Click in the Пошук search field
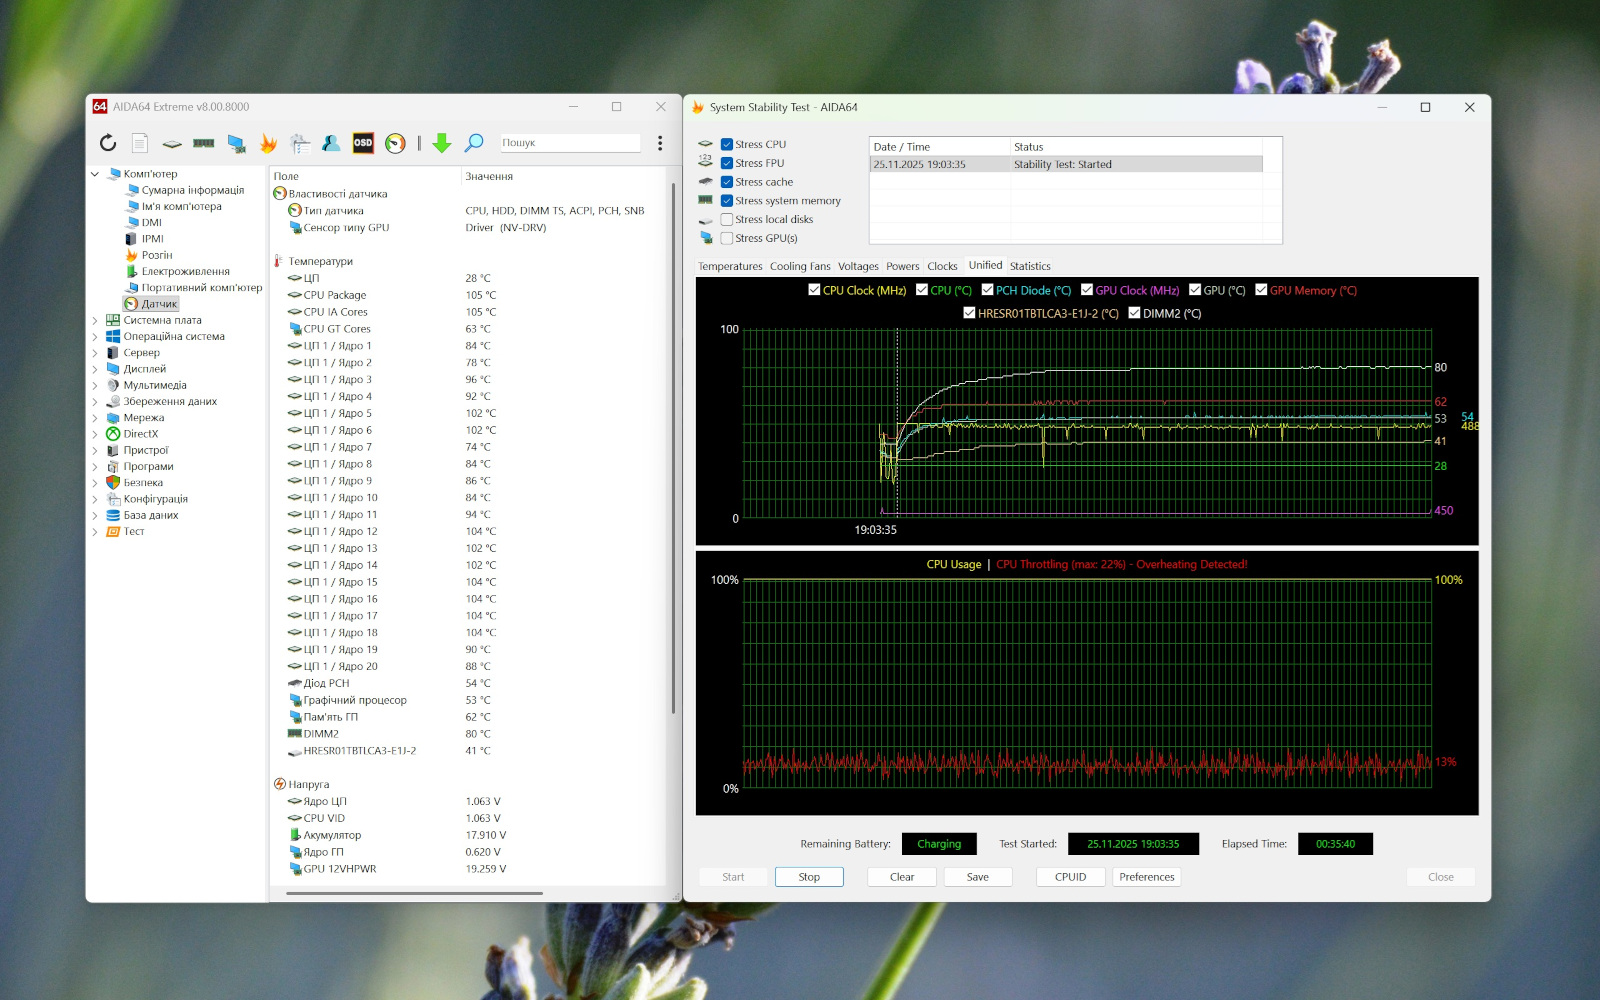Viewport: 1600px width, 1000px height. tap(568, 143)
